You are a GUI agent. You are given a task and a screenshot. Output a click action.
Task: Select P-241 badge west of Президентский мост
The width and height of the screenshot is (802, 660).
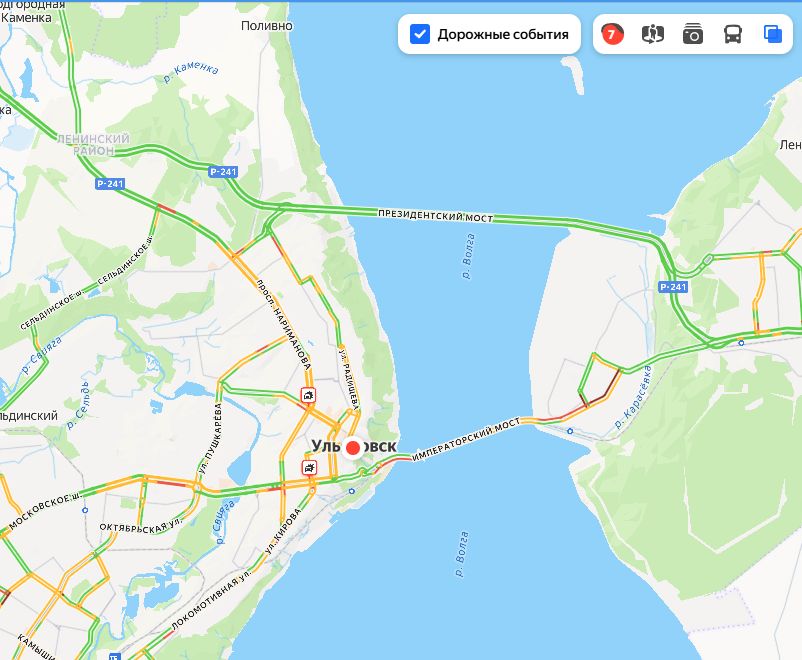[223, 172]
